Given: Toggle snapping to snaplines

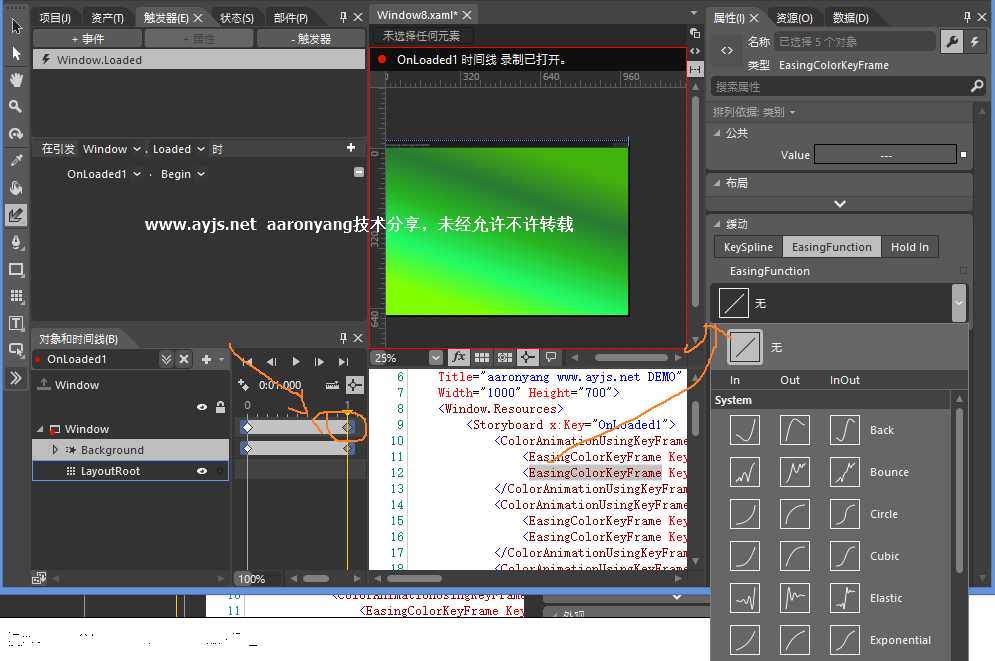Looking at the screenshot, I should coord(528,357).
